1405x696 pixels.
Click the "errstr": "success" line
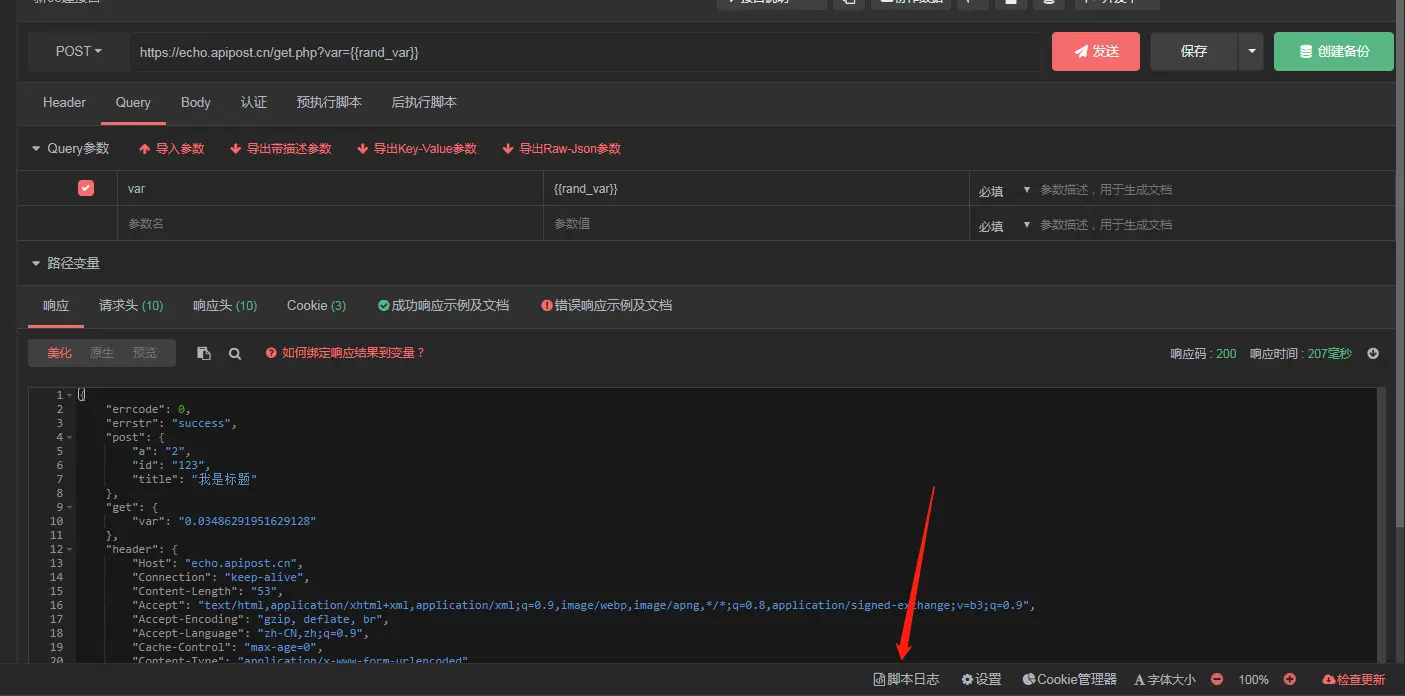coord(171,423)
